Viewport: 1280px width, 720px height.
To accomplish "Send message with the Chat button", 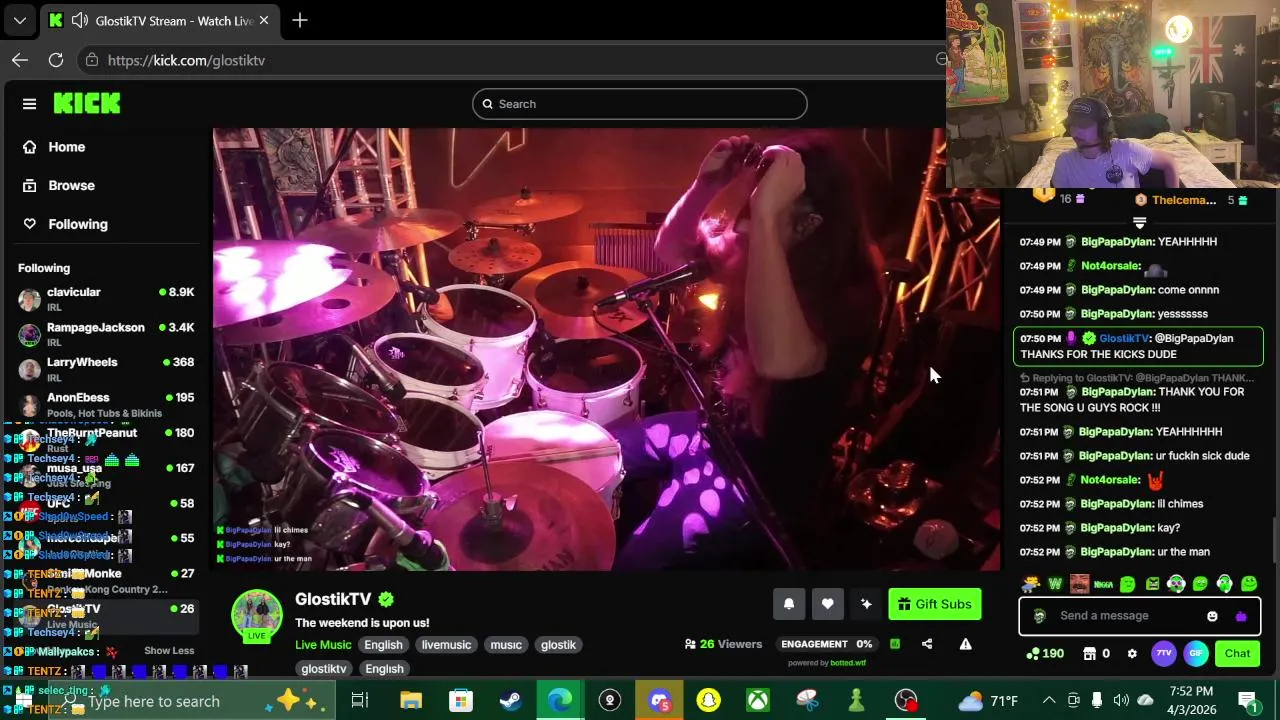I will click(x=1237, y=654).
